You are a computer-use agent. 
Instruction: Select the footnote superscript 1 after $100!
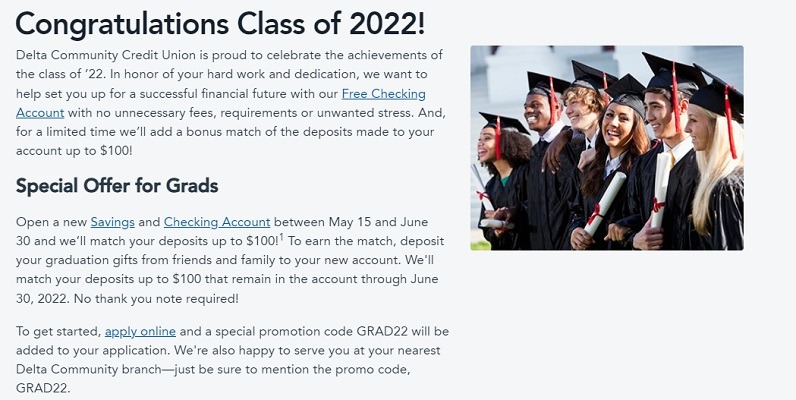(281, 237)
